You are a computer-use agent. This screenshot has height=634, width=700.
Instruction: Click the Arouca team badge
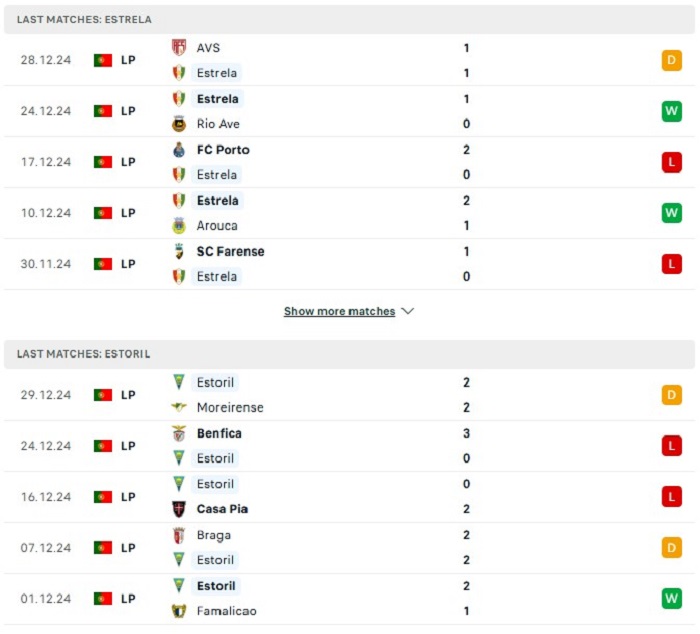pyautogui.click(x=179, y=225)
